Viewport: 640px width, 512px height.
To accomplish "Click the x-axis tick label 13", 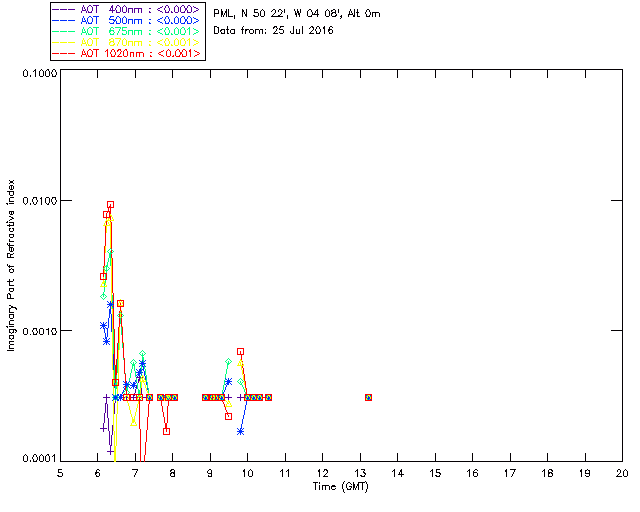I will (x=360, y=473).
